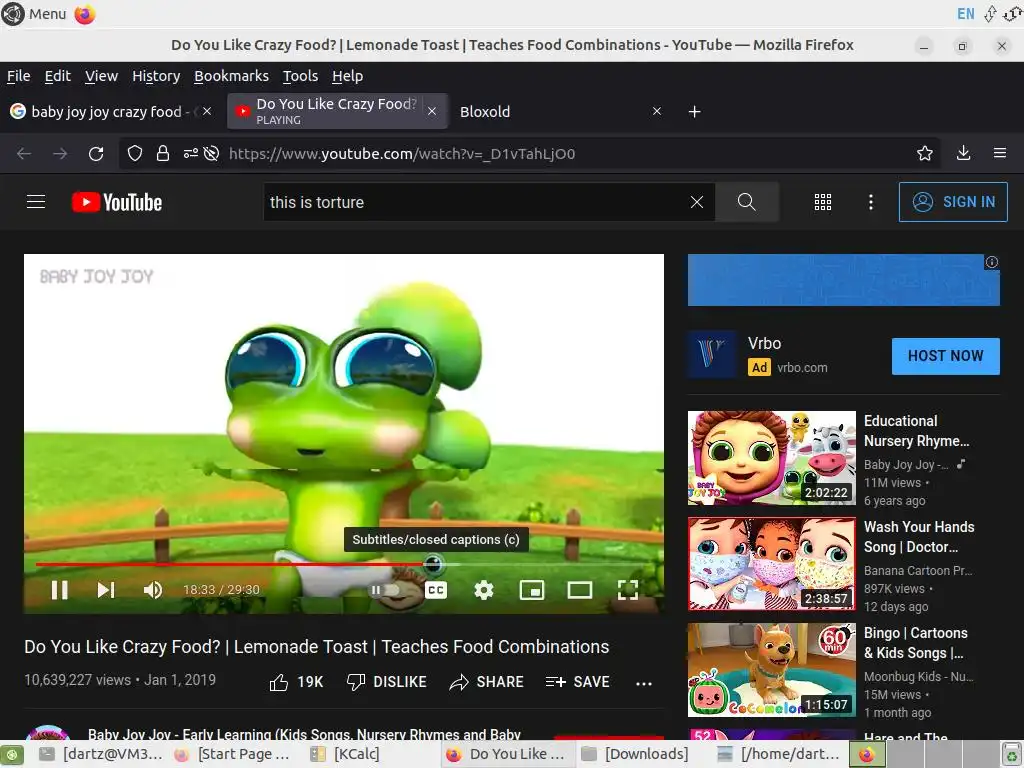The width and height of the screenshot is (1024, 768).
Task: Open Firefox downloads panel
Action: pyautogui.click(x=963, y=153)
